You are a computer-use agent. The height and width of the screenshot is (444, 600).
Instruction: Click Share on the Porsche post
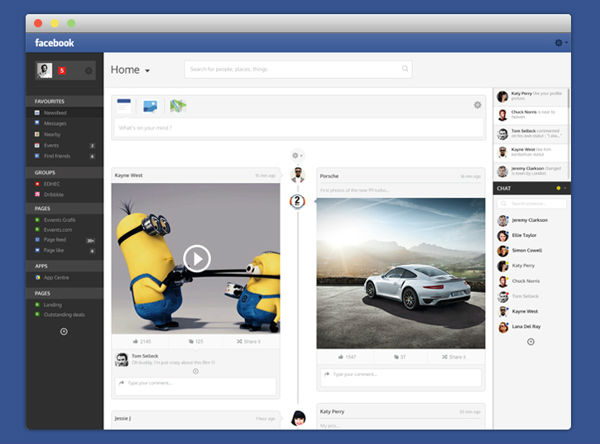coord(453,356)
